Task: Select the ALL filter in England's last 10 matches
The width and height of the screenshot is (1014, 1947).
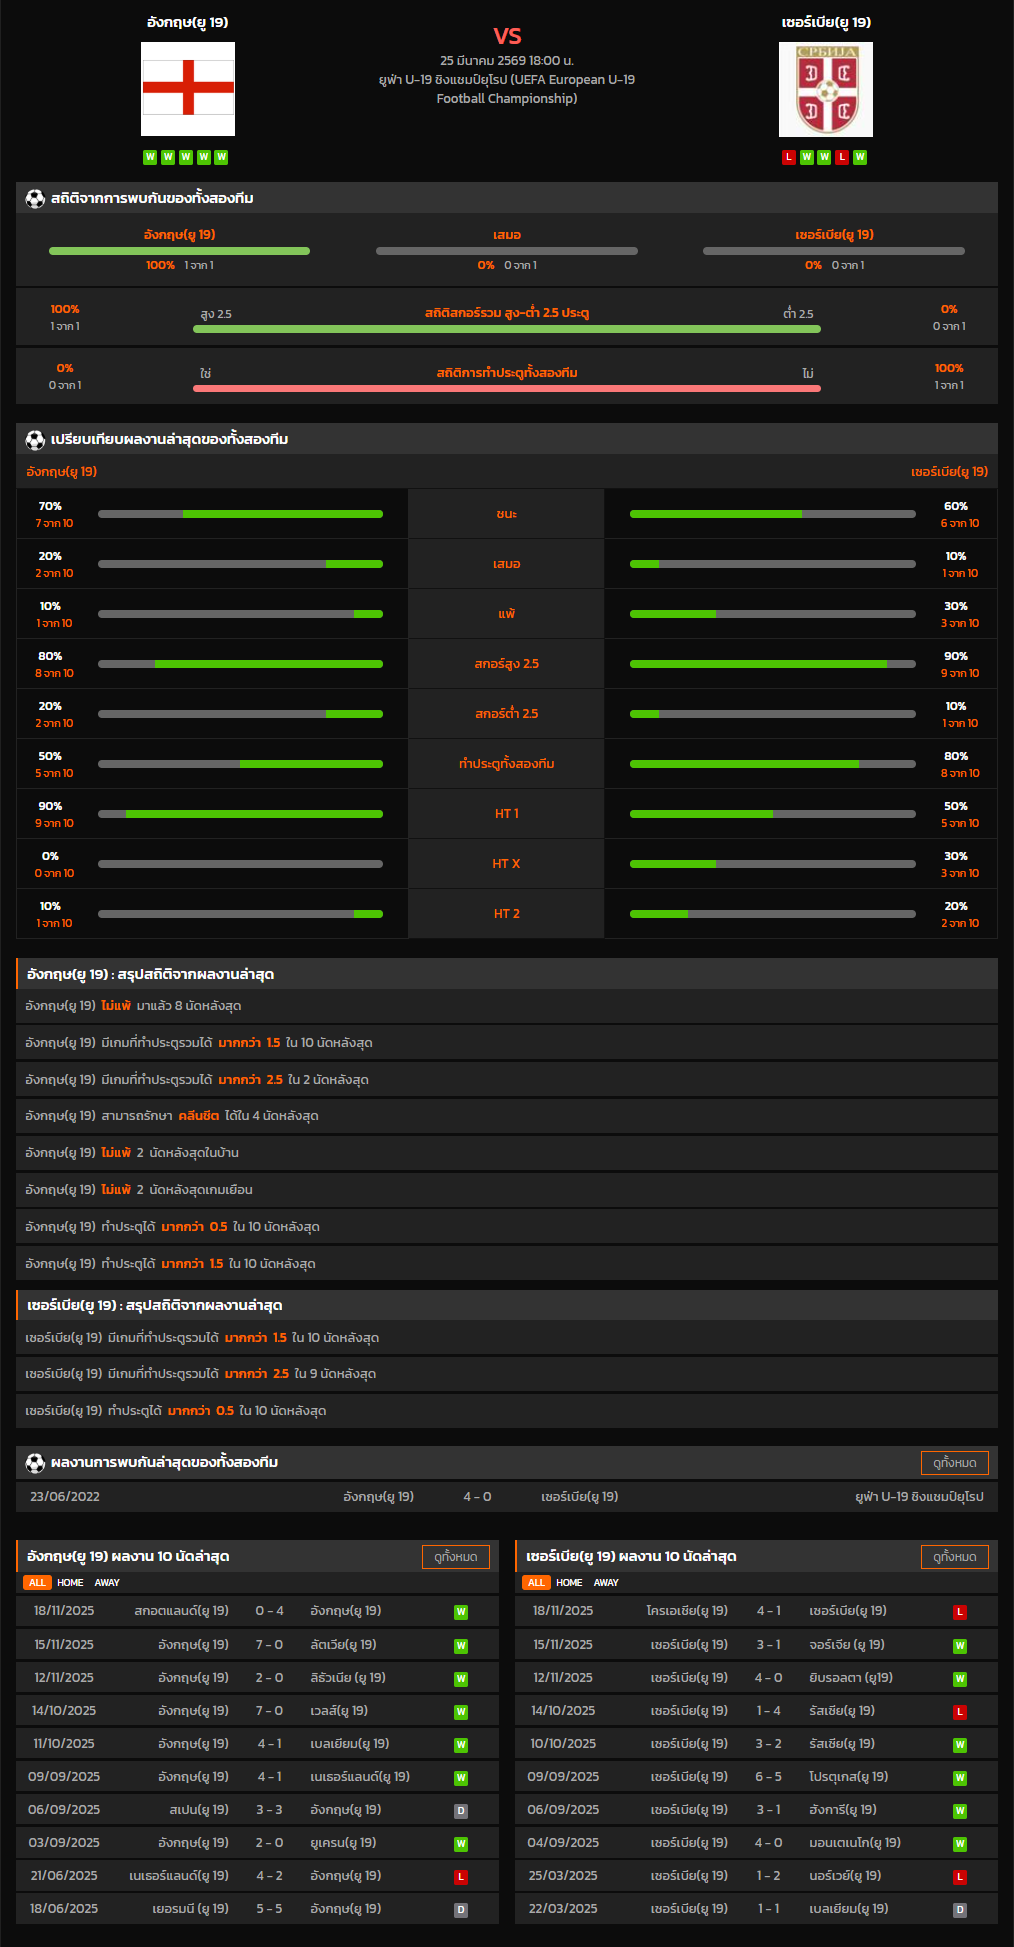Action: coord(37,1583)
